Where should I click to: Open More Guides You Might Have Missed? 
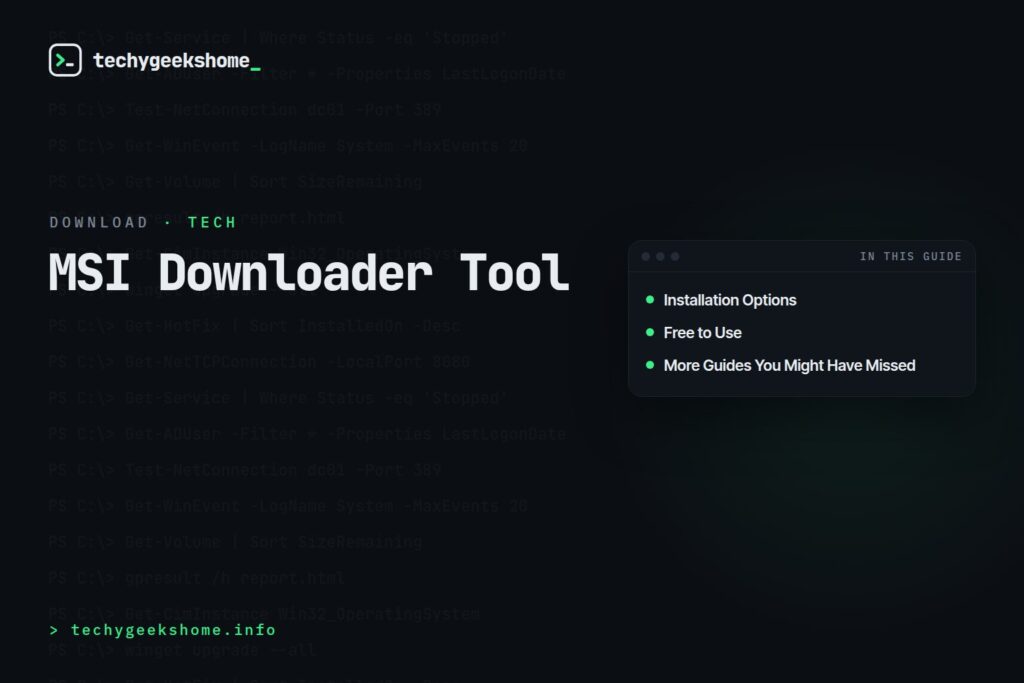789,365
